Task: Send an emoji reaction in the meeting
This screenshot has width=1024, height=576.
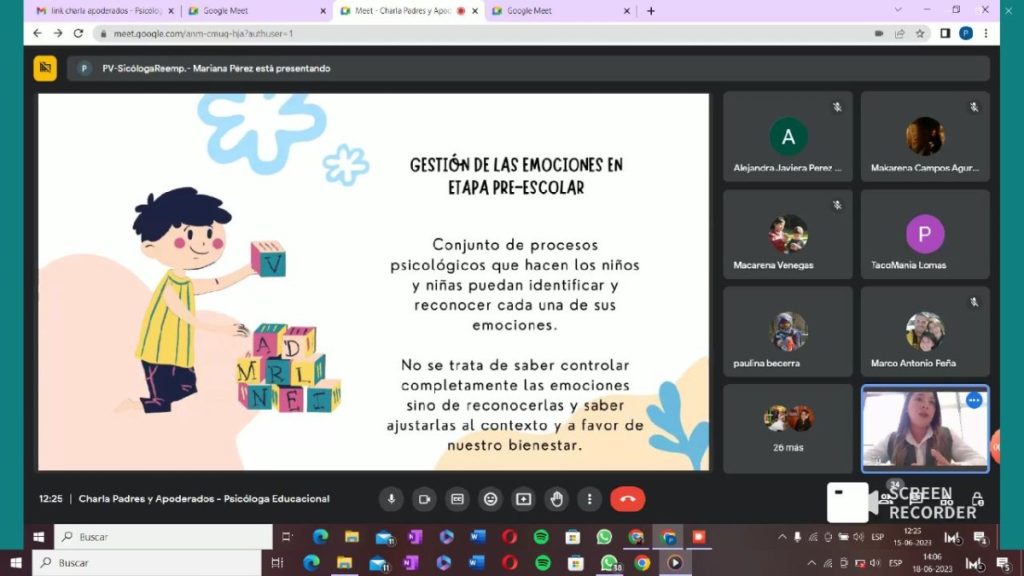Action: click(490, 499)
